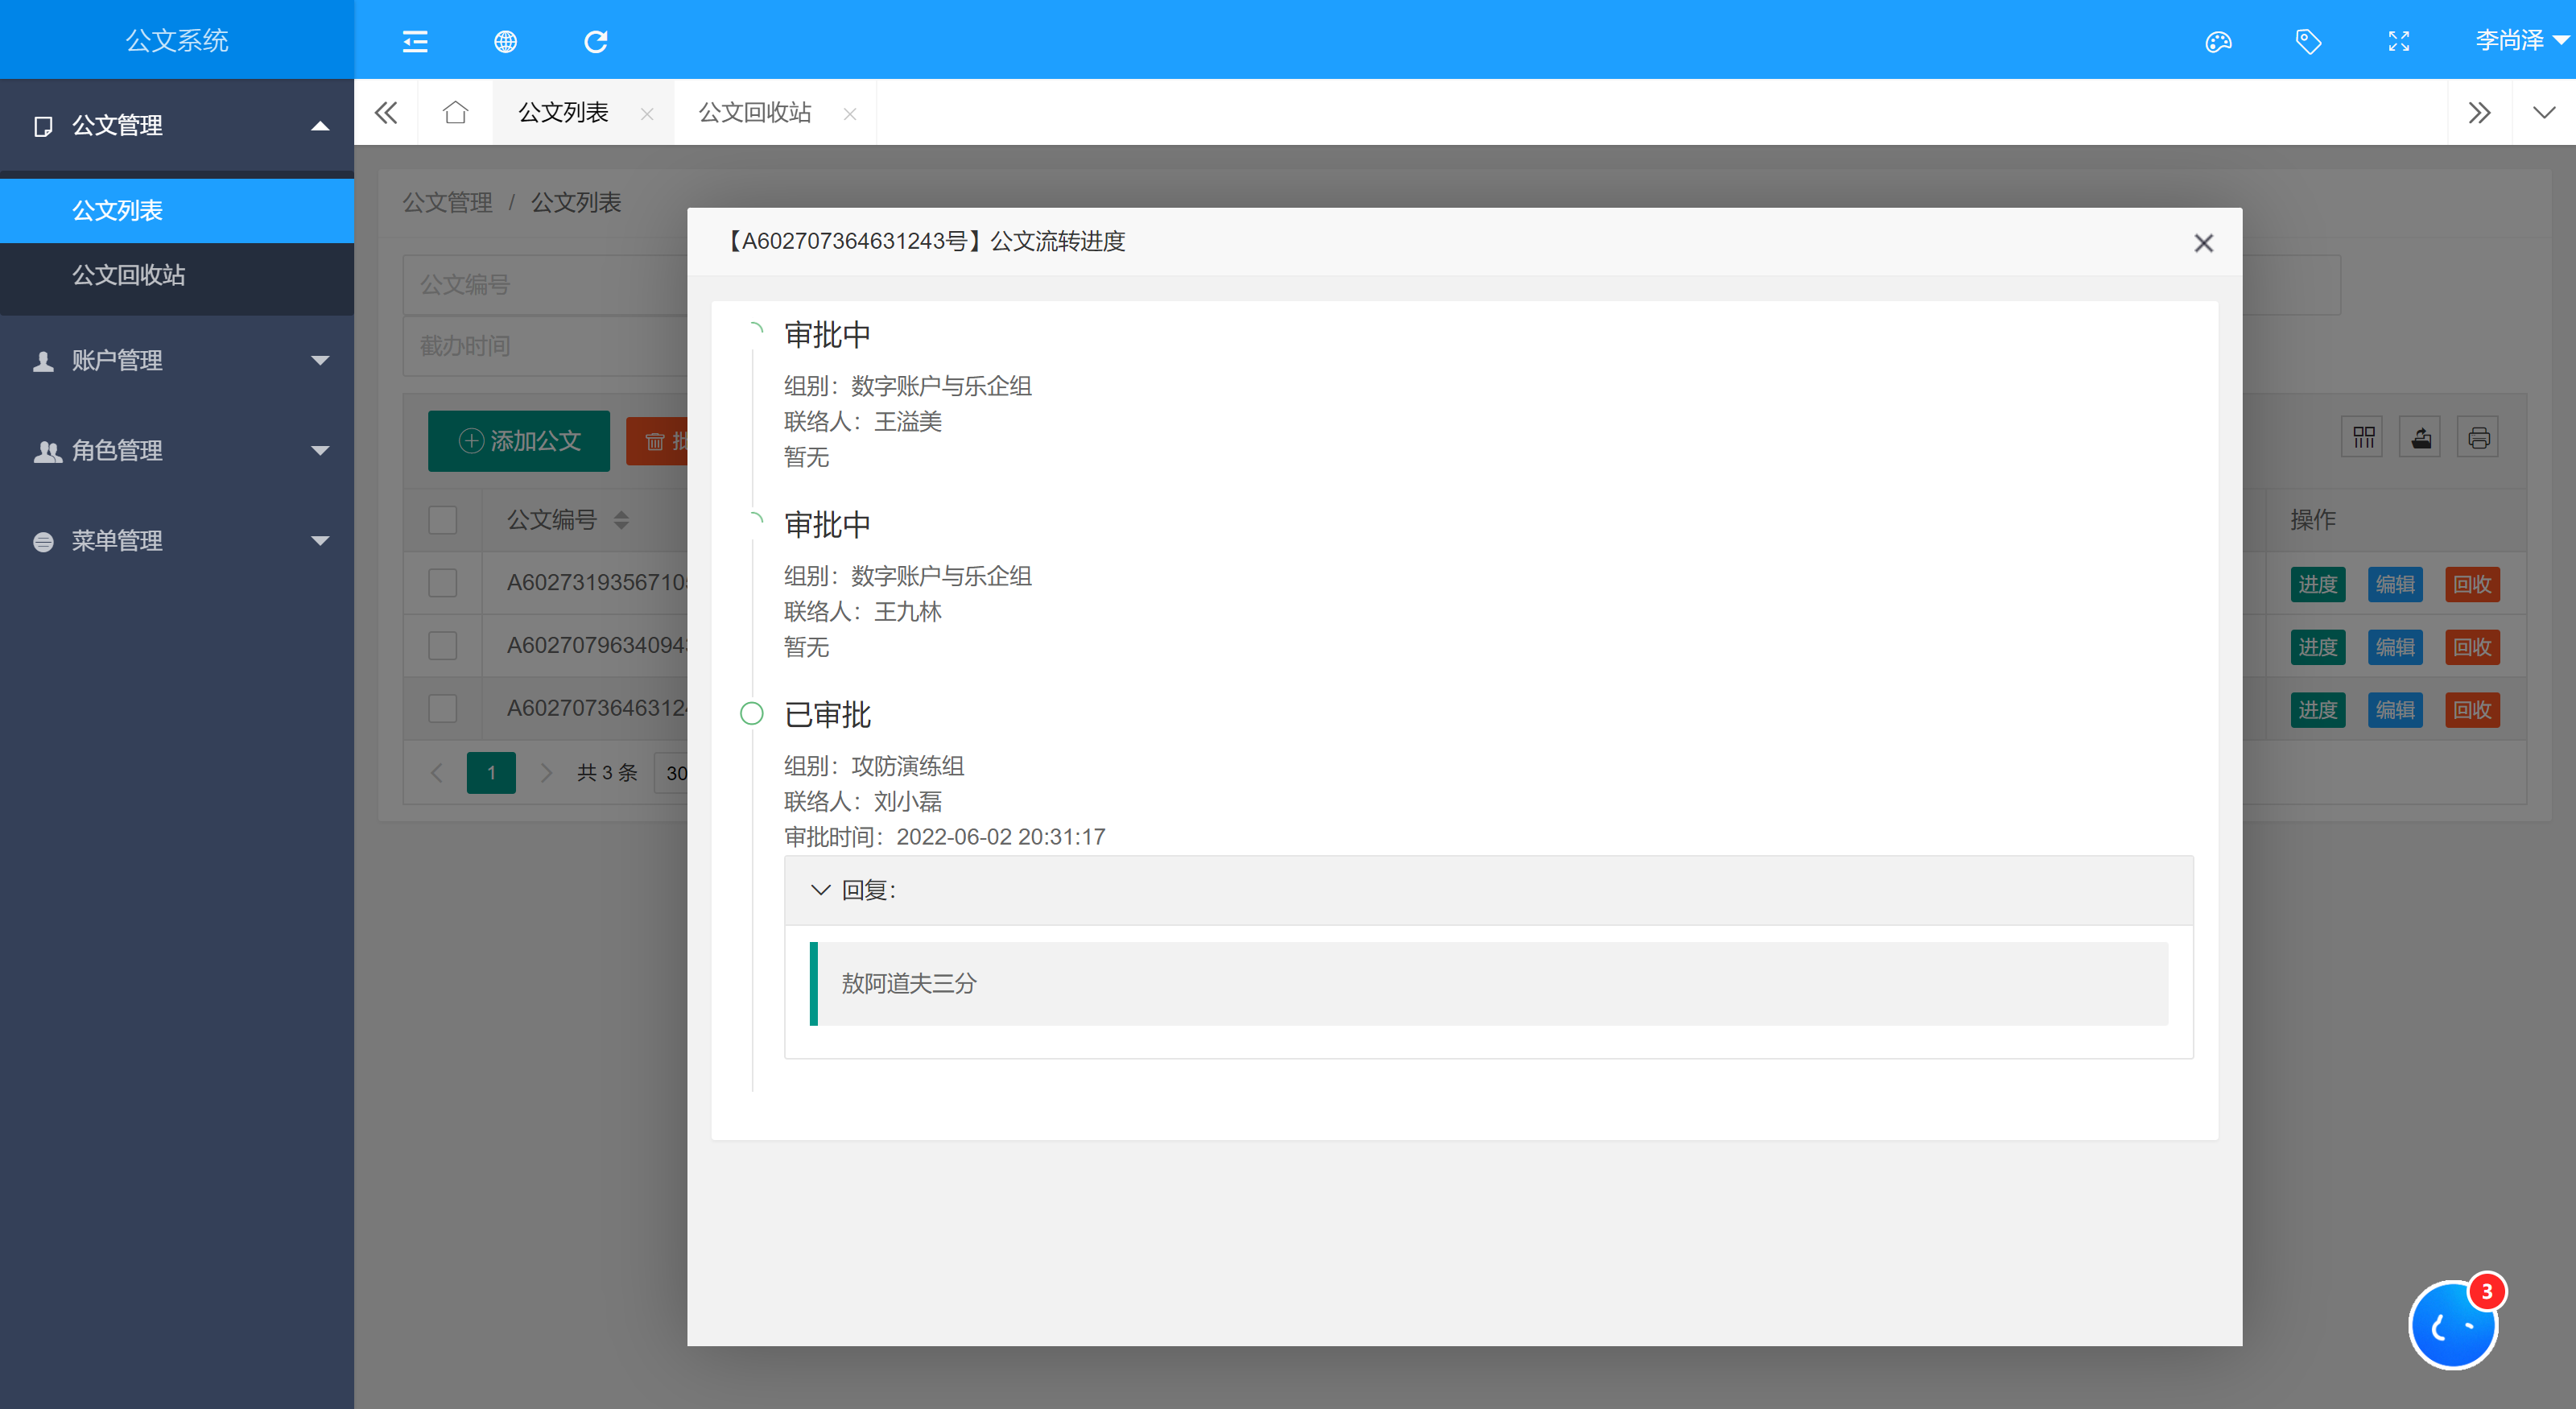The image size is (2576, 1409).
Task: Click 审批时间 2022-06-02 20:31:17 text
Action: (x=944, y=837)
